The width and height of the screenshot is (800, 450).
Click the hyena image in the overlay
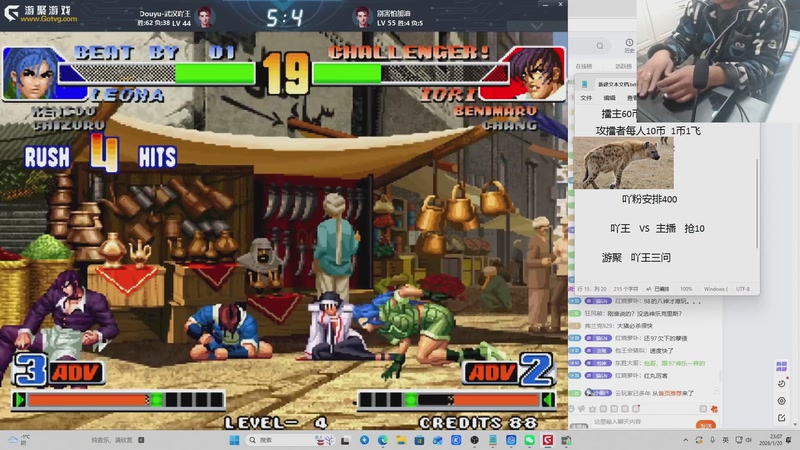pyautogui.click(x=623, y=164)
